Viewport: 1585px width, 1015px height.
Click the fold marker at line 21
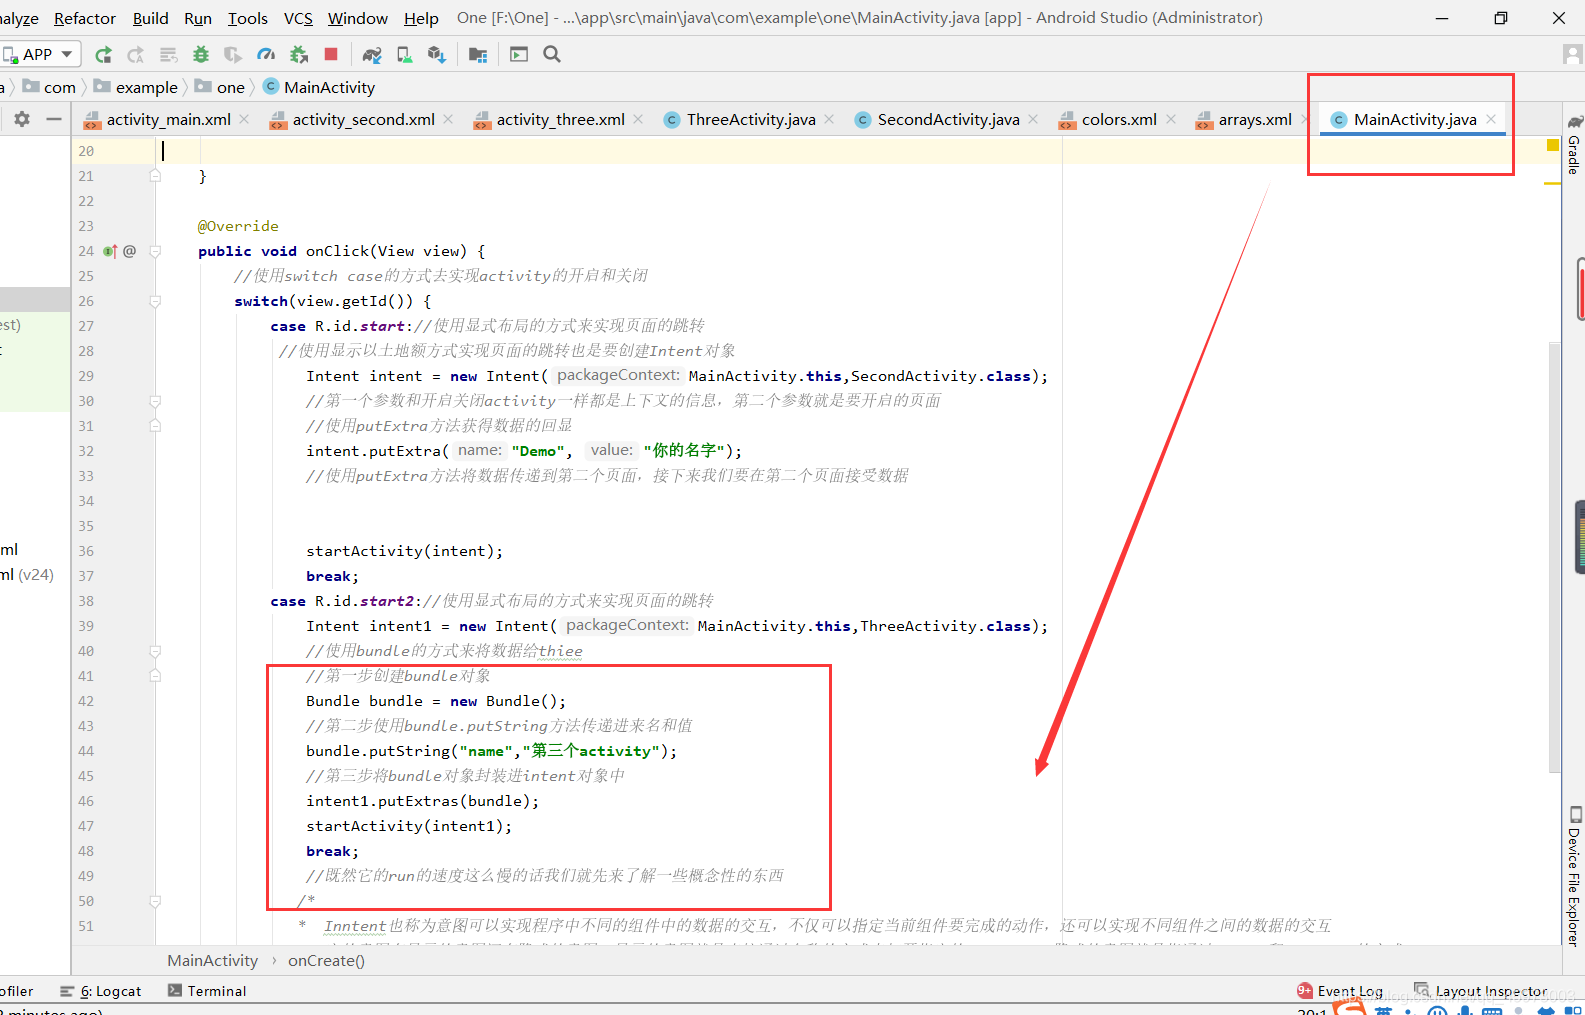(155, 176)
